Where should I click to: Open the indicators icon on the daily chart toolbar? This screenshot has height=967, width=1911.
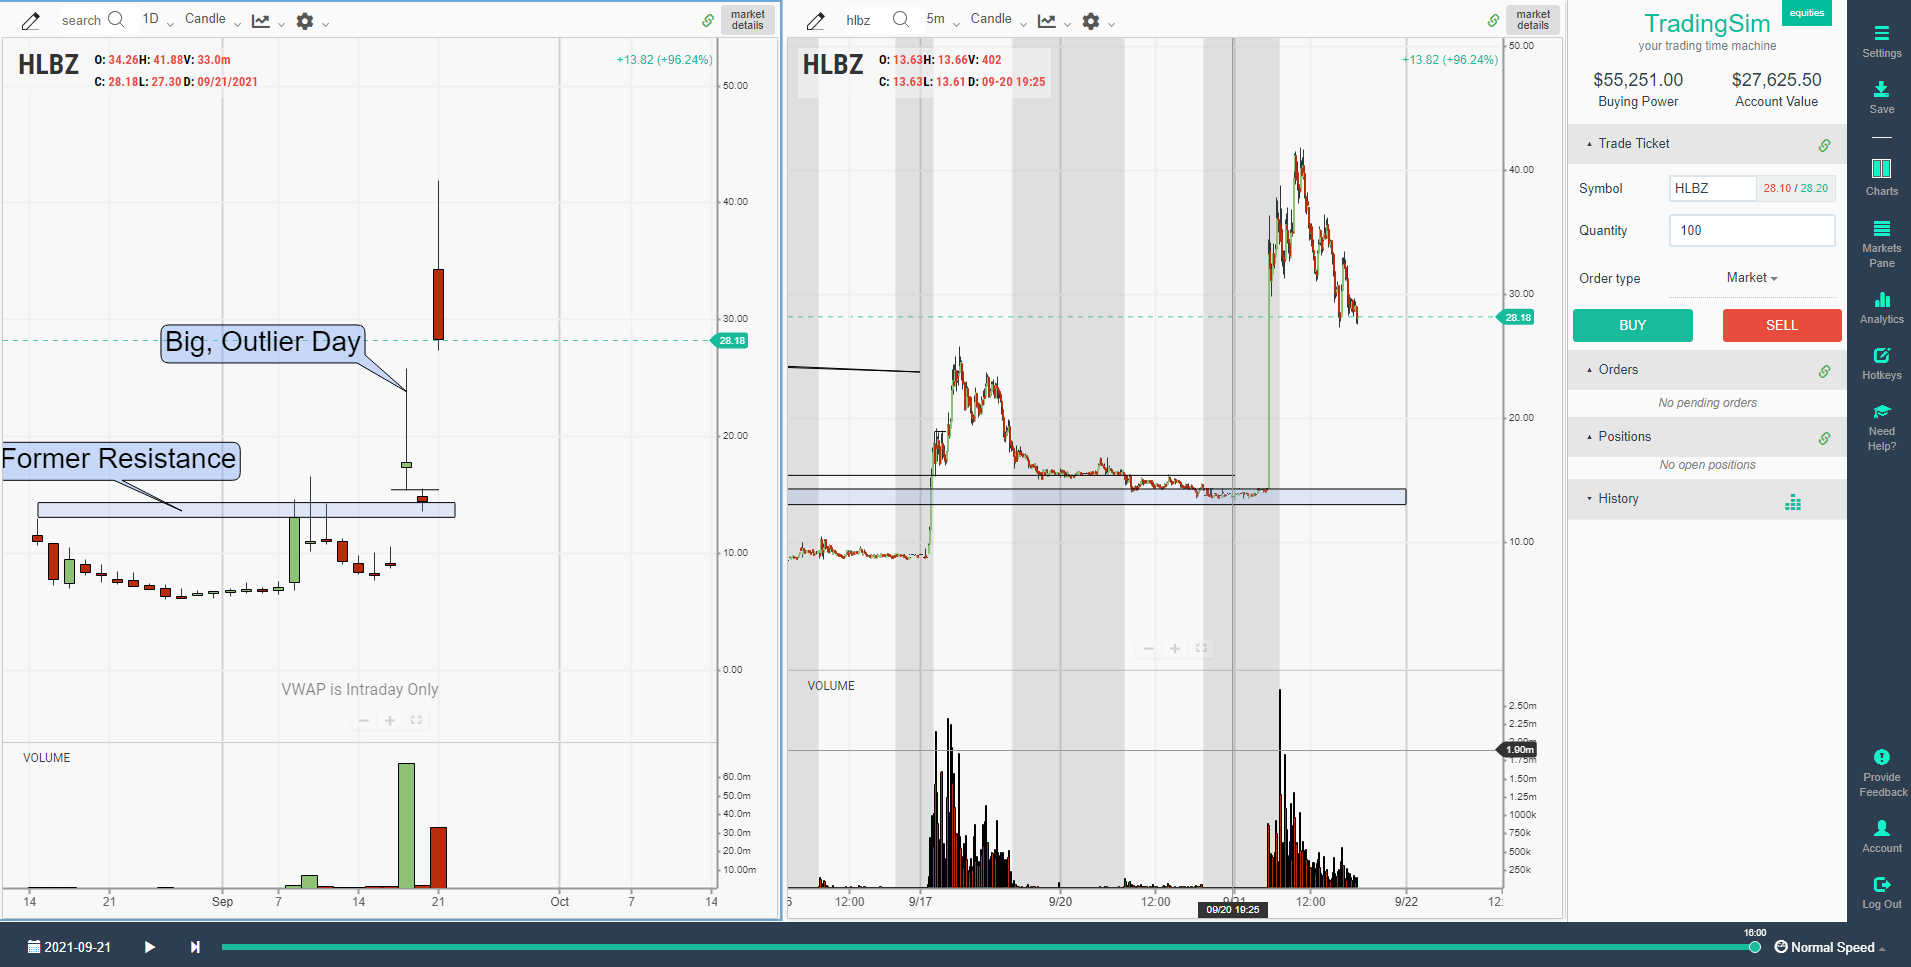coord(260,20)
